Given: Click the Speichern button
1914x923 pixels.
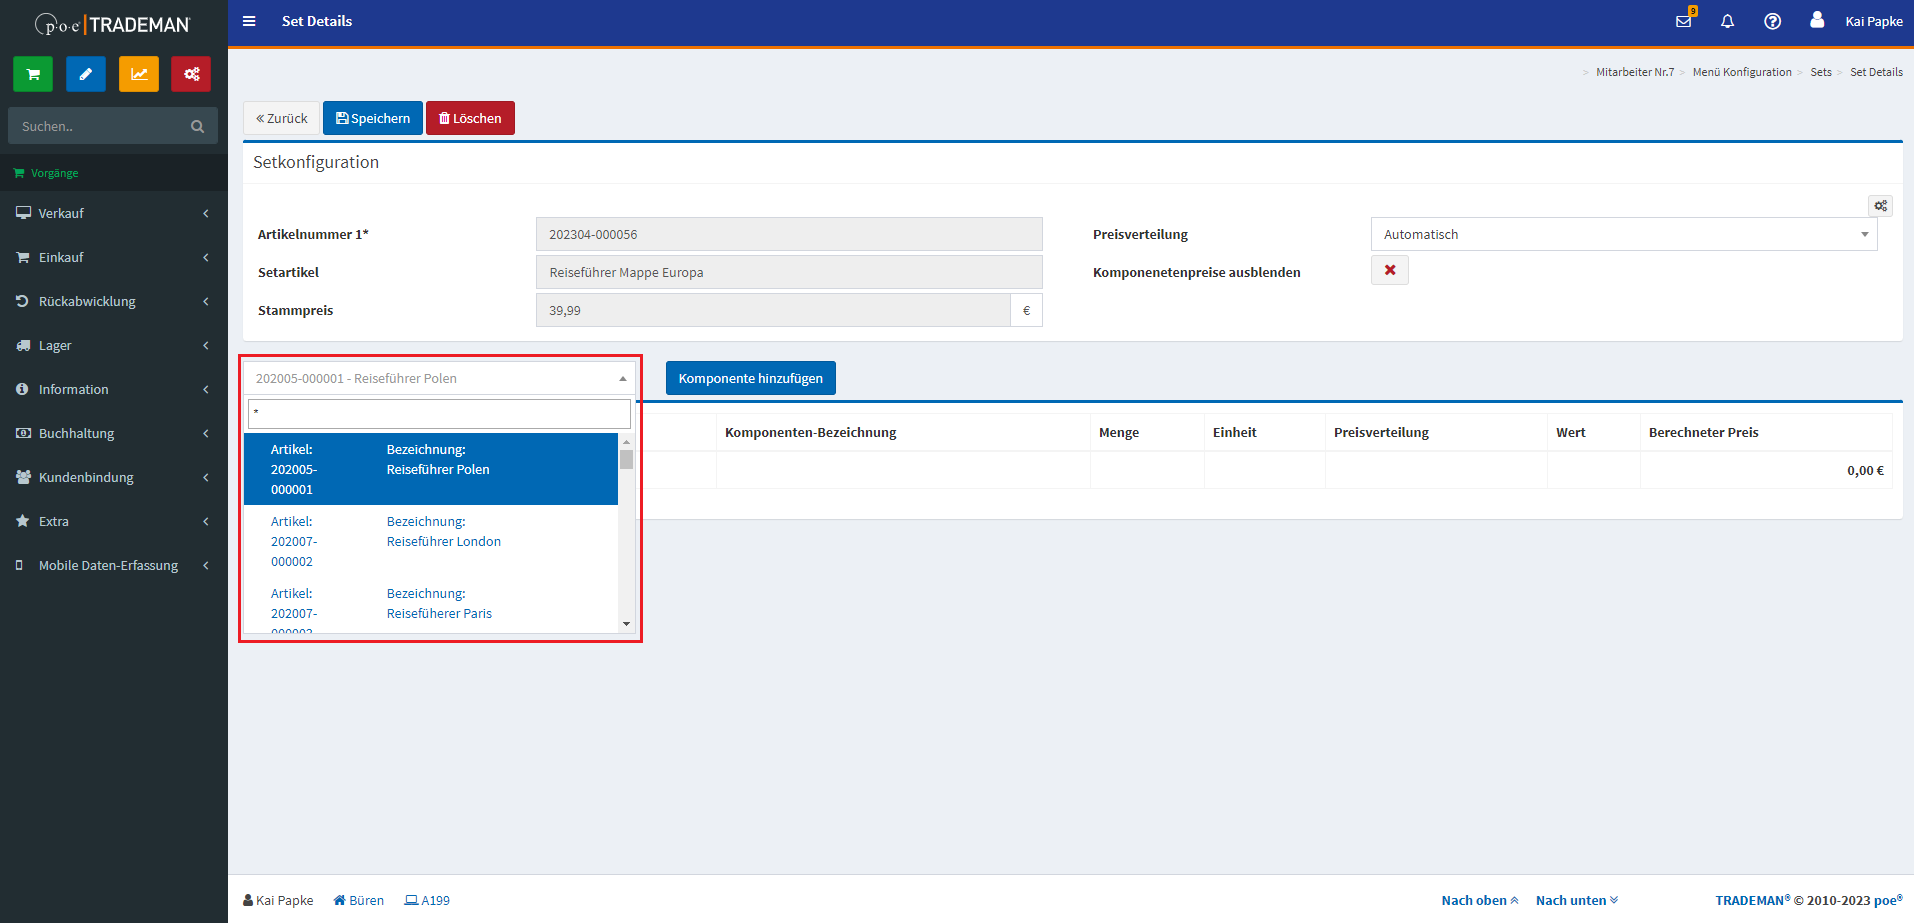Looking at the screenshot, I should click(x=372, y=118).
